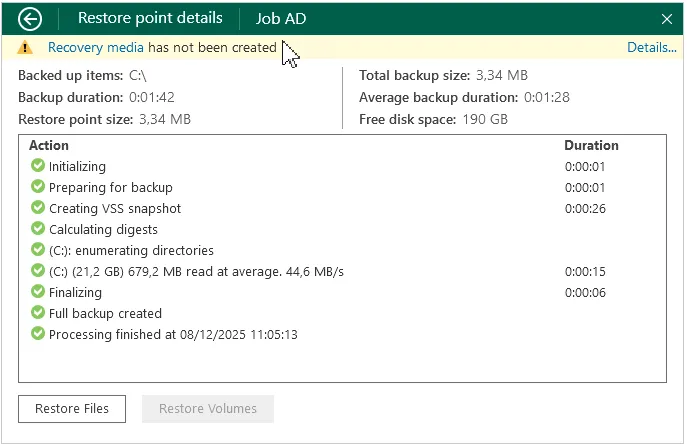The width and height of the screenshot is (687, 446).
Task: Click the Job AD title label
Action: point(281,18)
